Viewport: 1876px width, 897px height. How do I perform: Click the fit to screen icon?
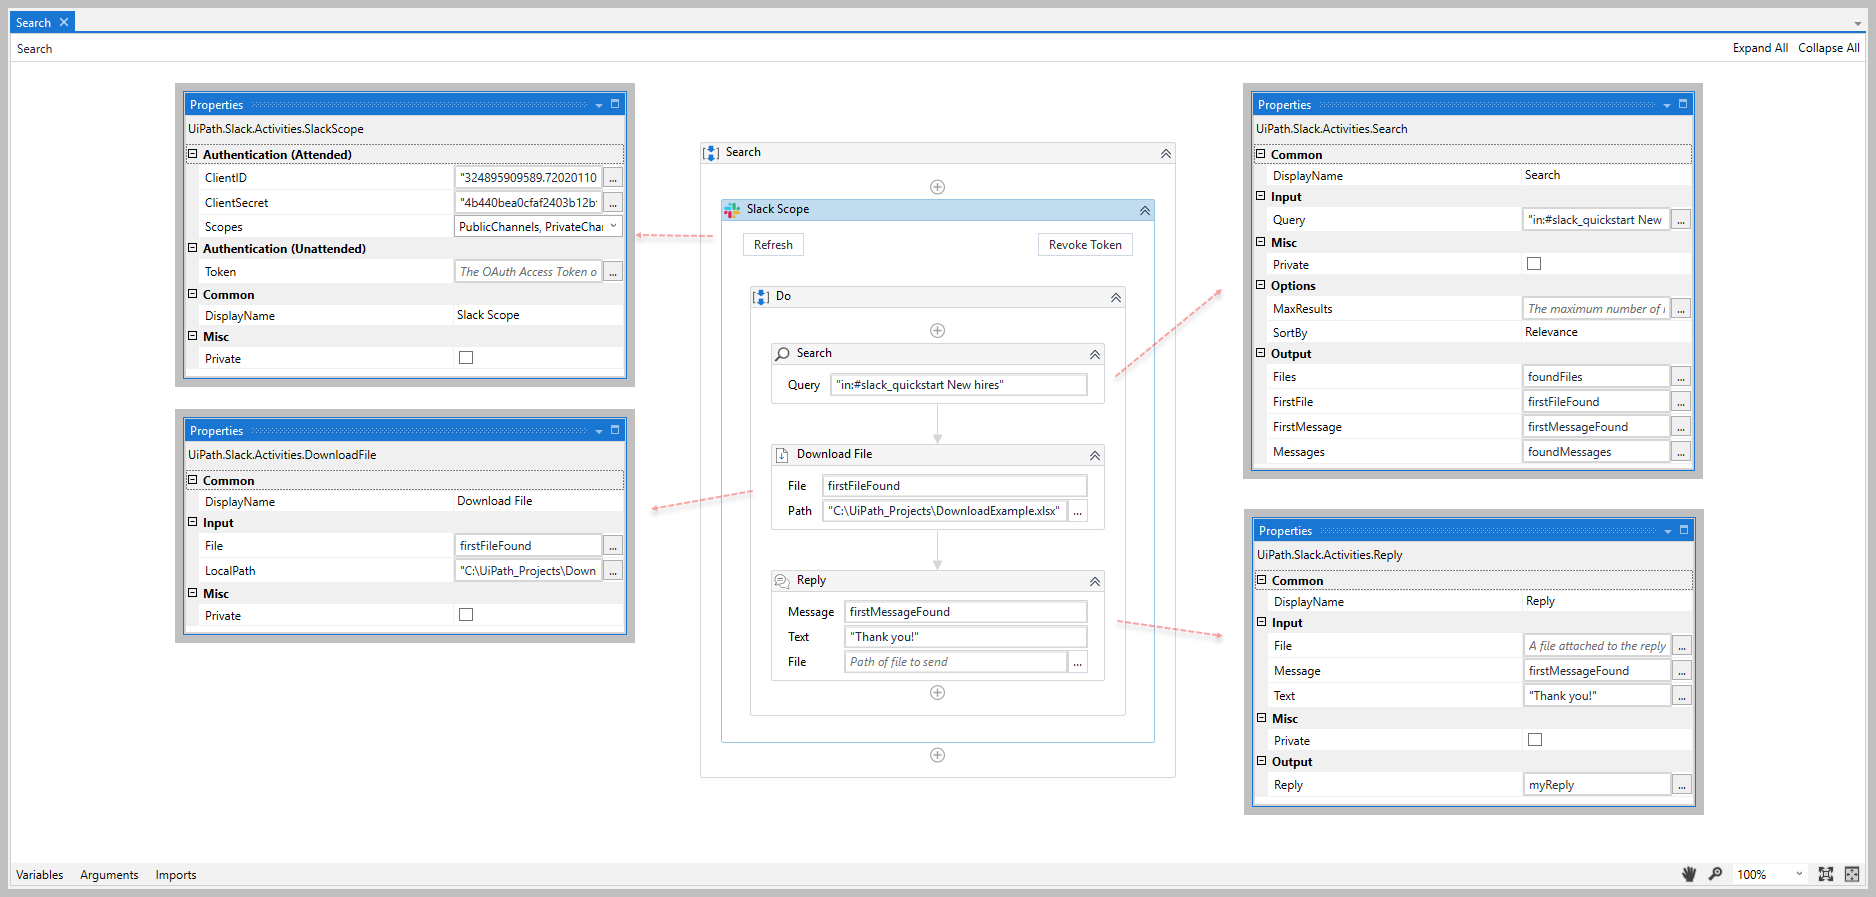[x=1826, y=874]
